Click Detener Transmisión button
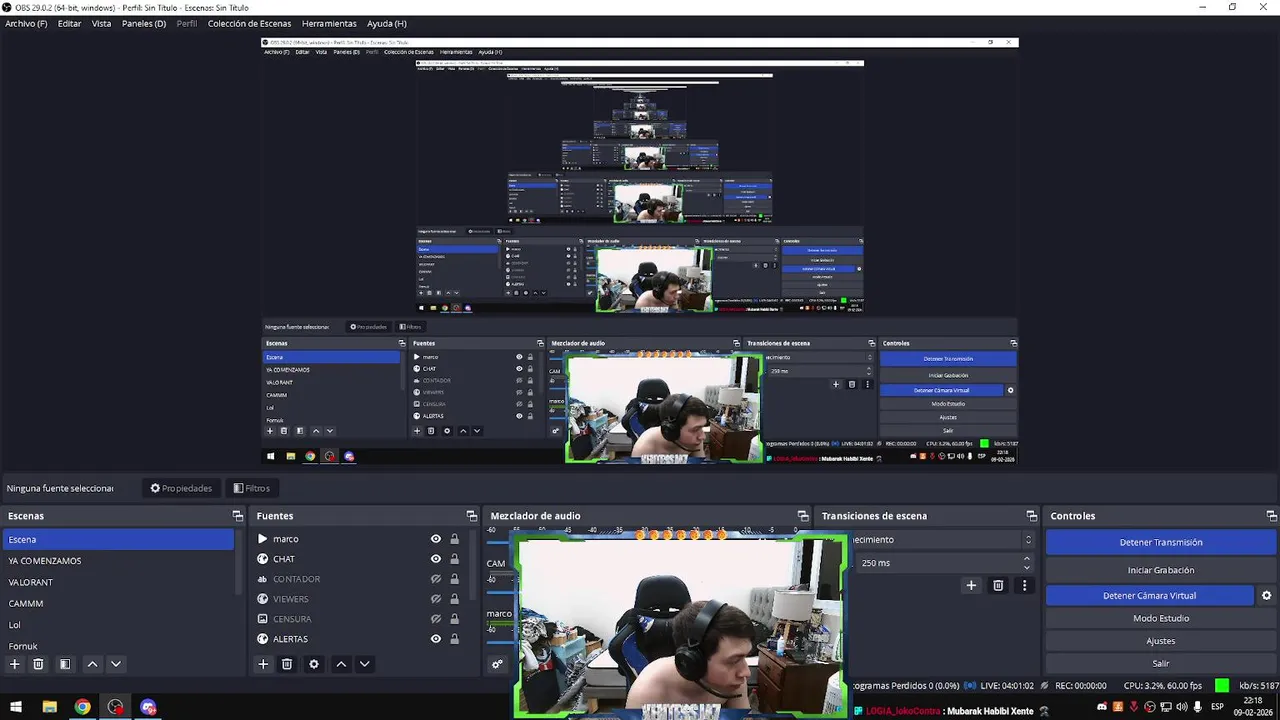 pyautogui.click(x=1161, y=542)
